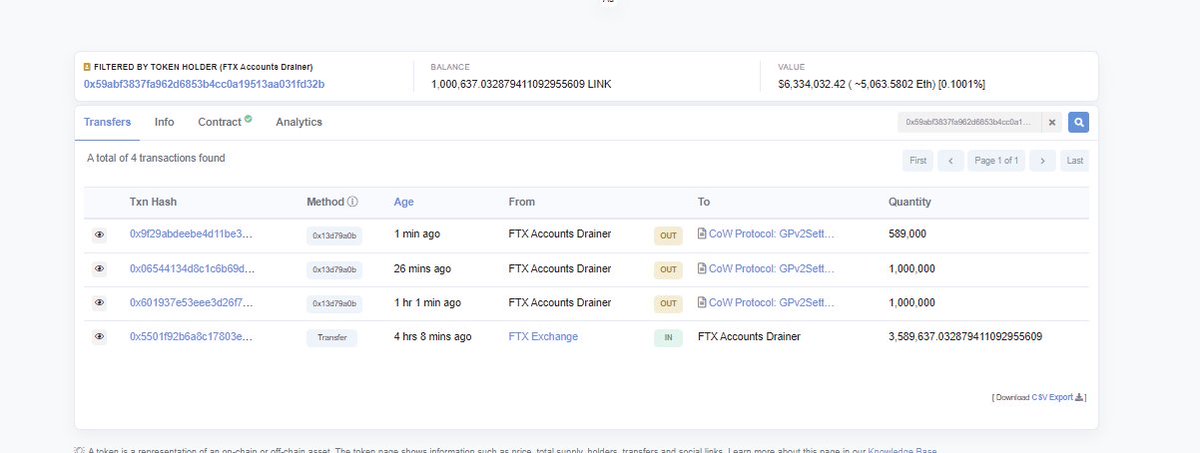The width and height of the screenshot is (1200, 453).
Task: Switch to the Analytics tab
Action: [299, 122]
